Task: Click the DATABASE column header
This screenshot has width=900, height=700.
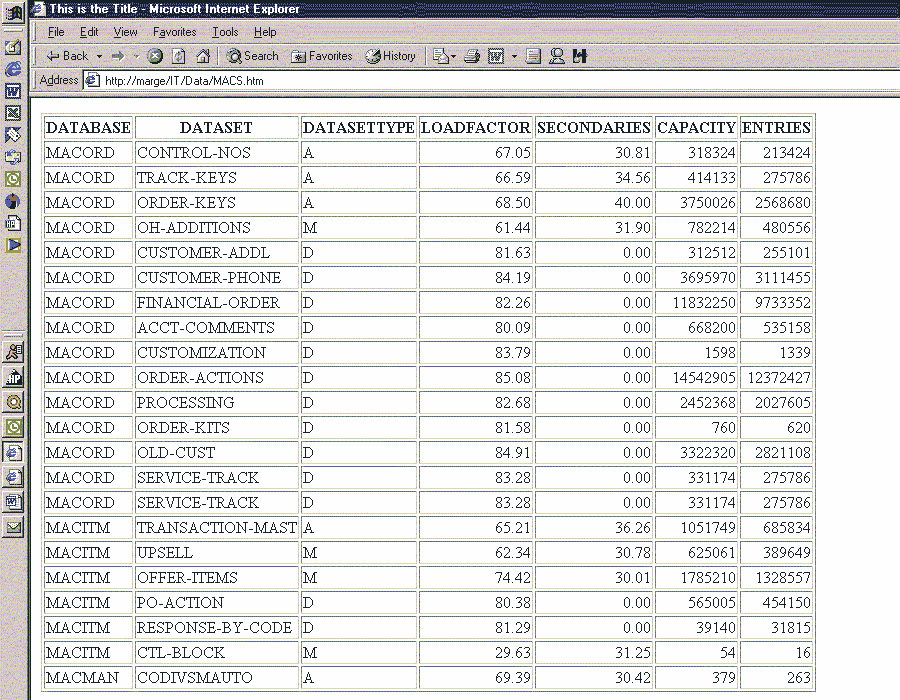Action: click(x=88, y=127)
